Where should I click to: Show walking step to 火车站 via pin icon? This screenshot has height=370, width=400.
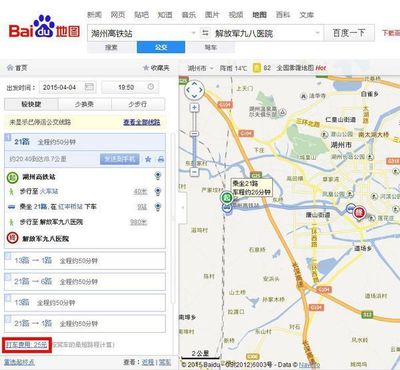tap(158, 191)
